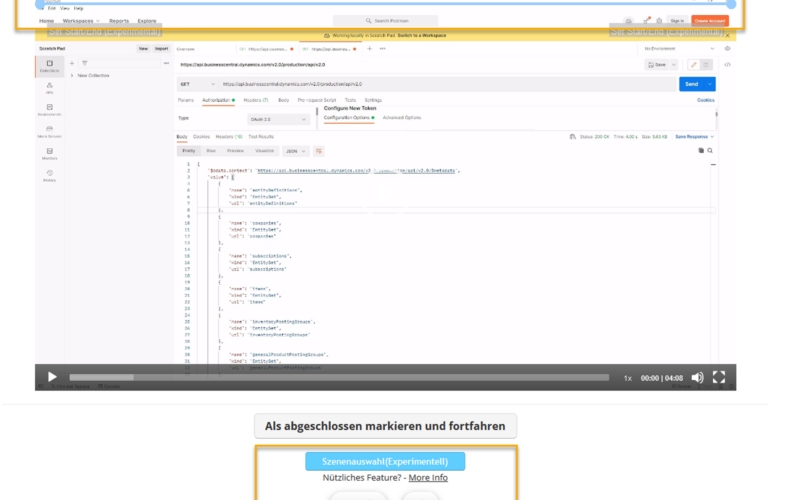Open the Cookies link right of the request tabs
The height and width of the screenshot is (500, 800).
(x=706, y=100)
